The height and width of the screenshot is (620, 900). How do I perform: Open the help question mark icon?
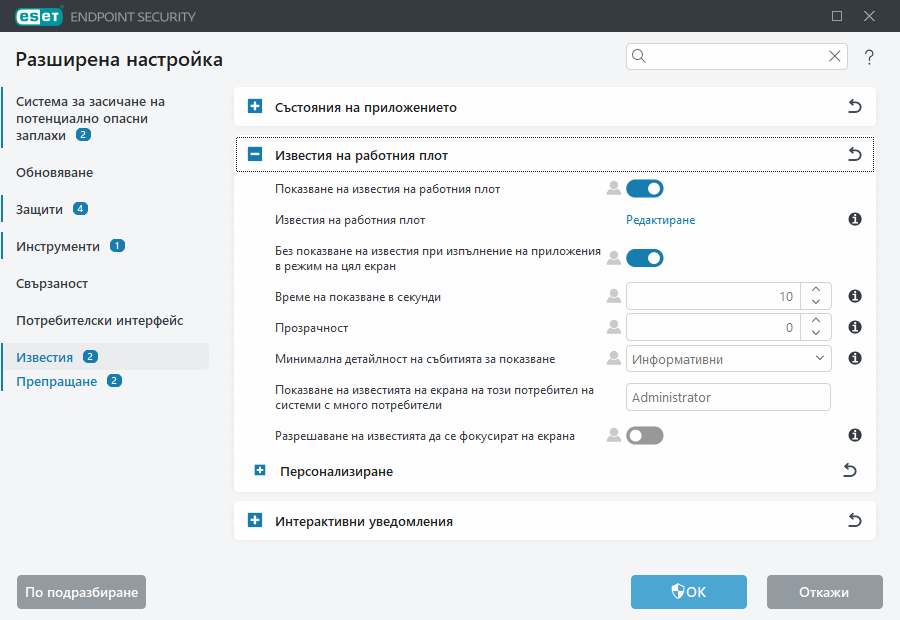[x=868, y=57]
